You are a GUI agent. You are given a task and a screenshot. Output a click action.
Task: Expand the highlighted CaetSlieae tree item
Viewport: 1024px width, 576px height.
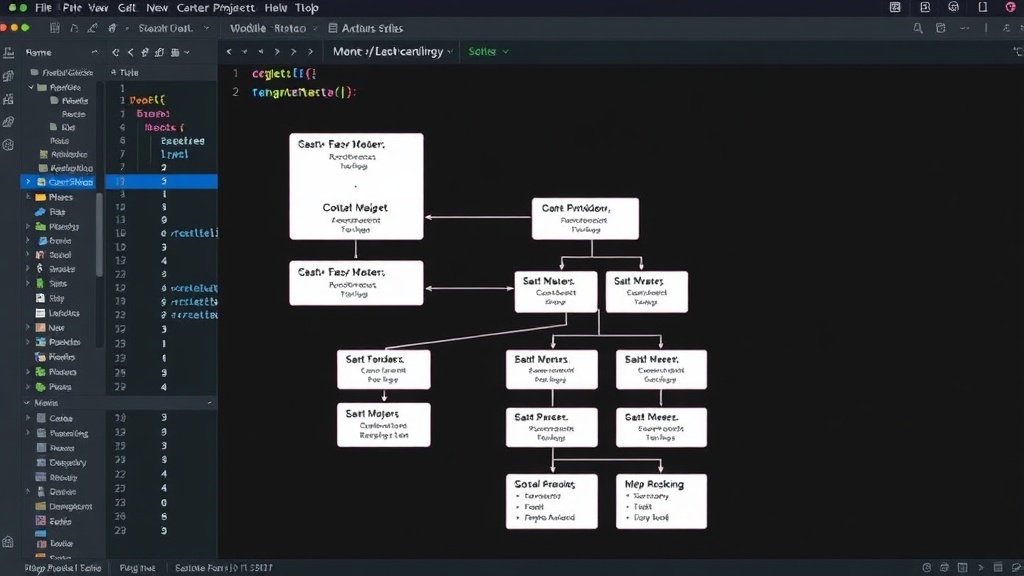tap(28, 182)
